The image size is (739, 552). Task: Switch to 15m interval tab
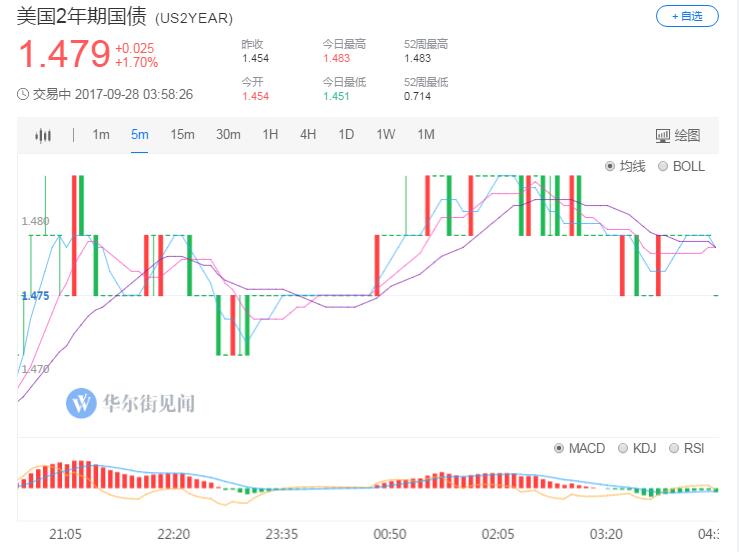182,135
